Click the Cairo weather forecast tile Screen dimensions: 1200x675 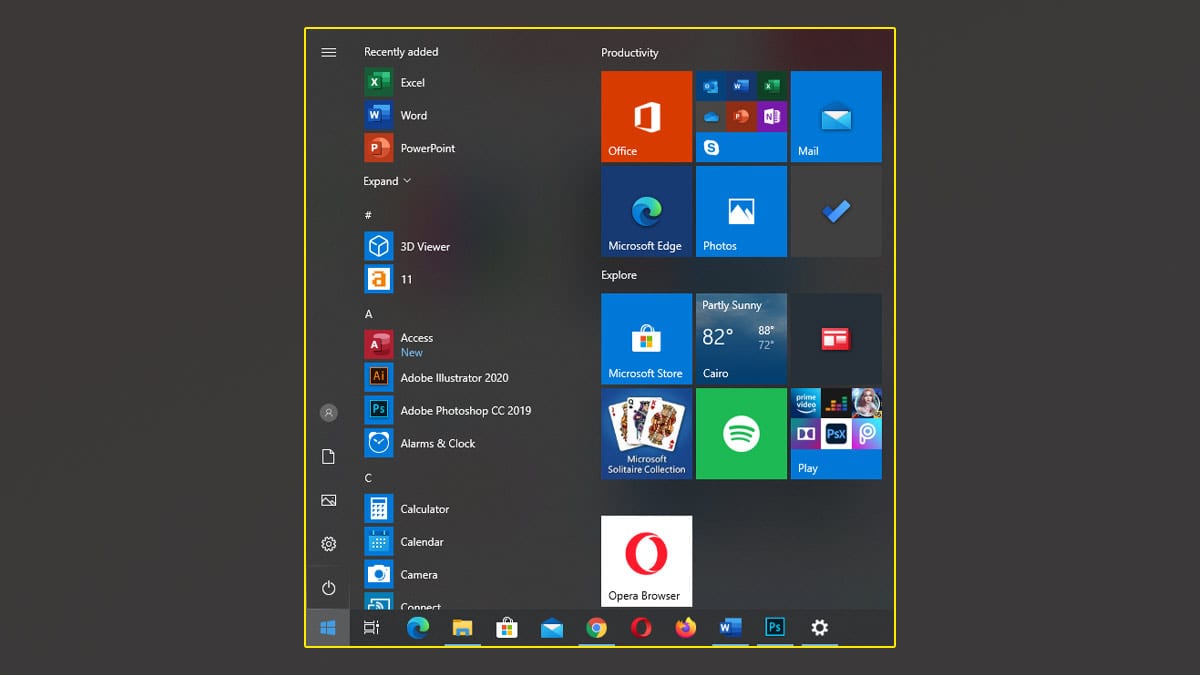[x=740, y=339]
